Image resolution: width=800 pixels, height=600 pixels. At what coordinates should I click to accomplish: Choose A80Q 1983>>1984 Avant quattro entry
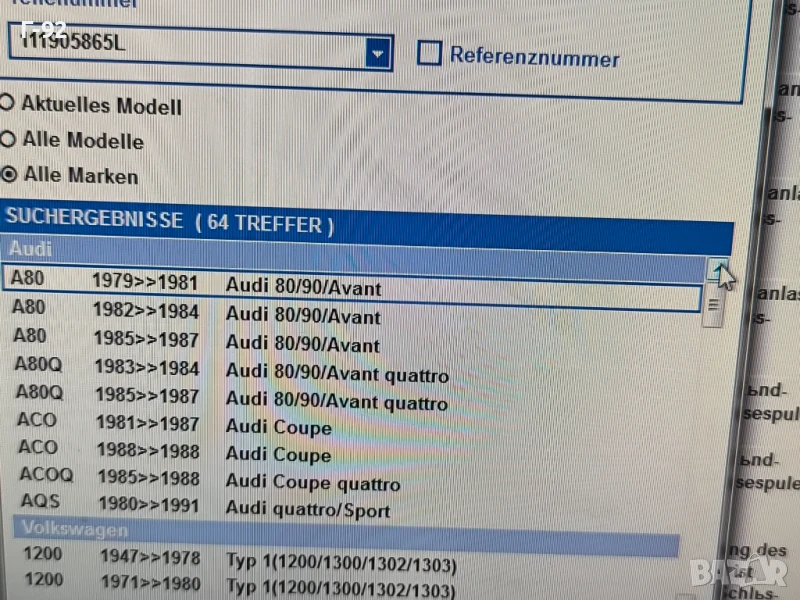point(300,372)
